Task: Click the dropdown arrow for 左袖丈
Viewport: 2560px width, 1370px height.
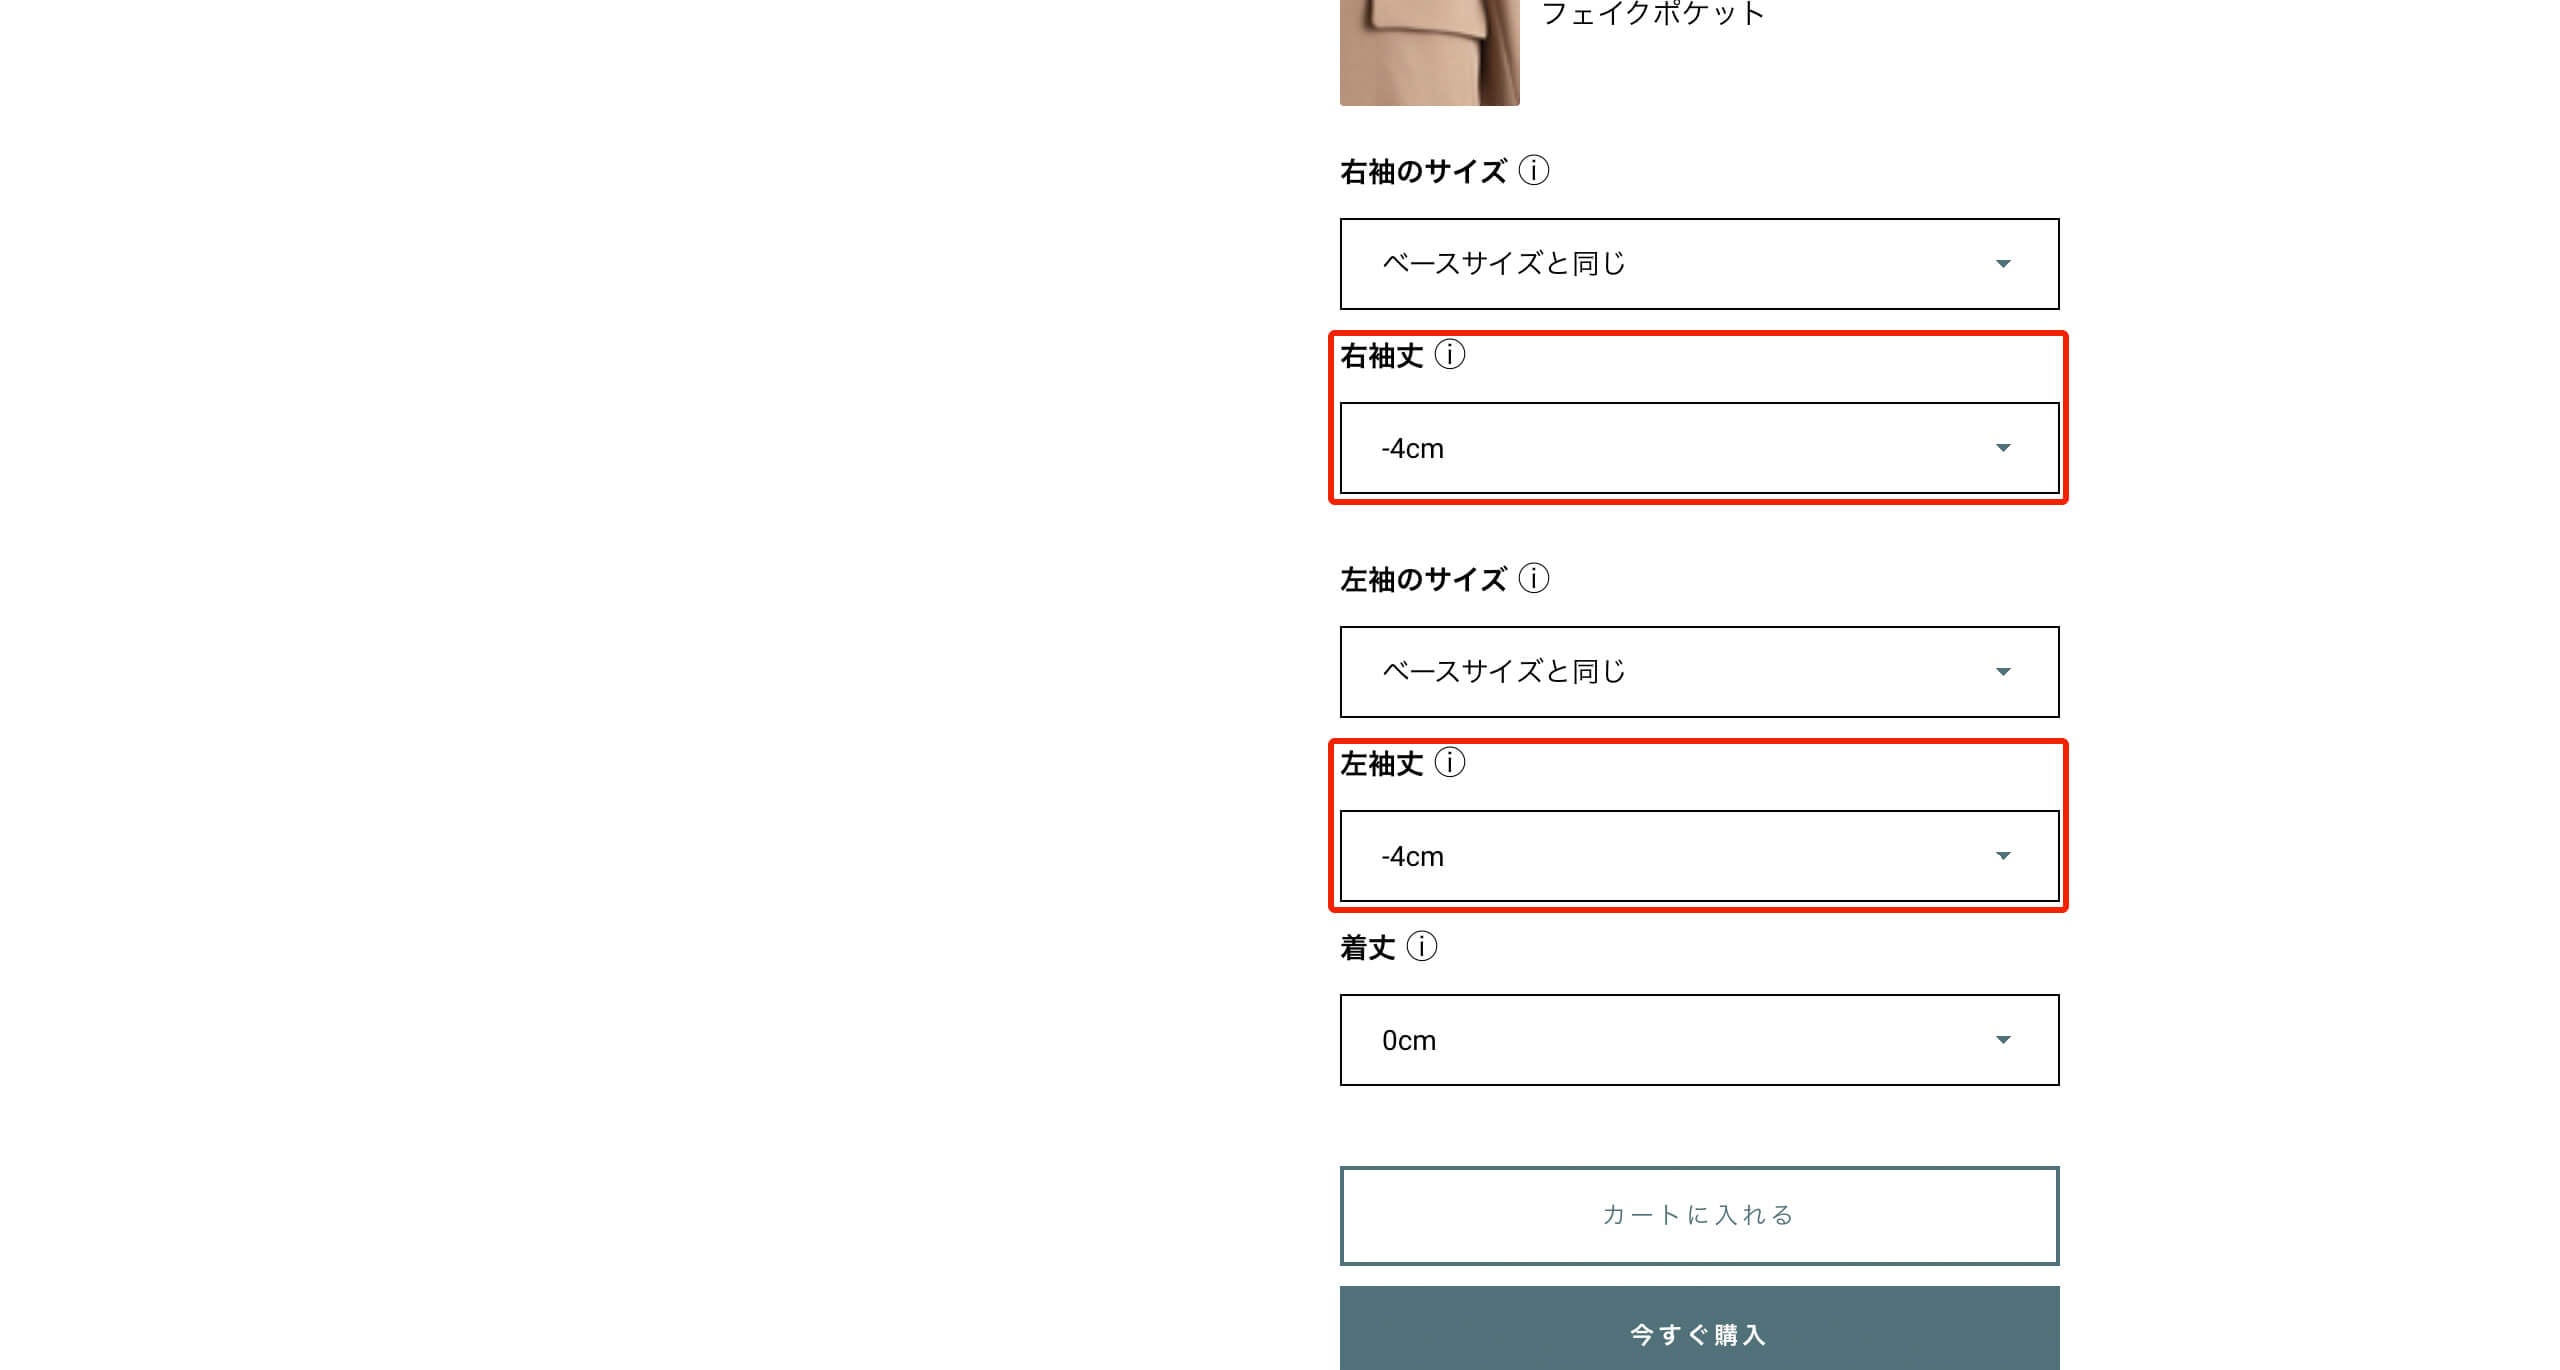Action: click(2005, 855)
